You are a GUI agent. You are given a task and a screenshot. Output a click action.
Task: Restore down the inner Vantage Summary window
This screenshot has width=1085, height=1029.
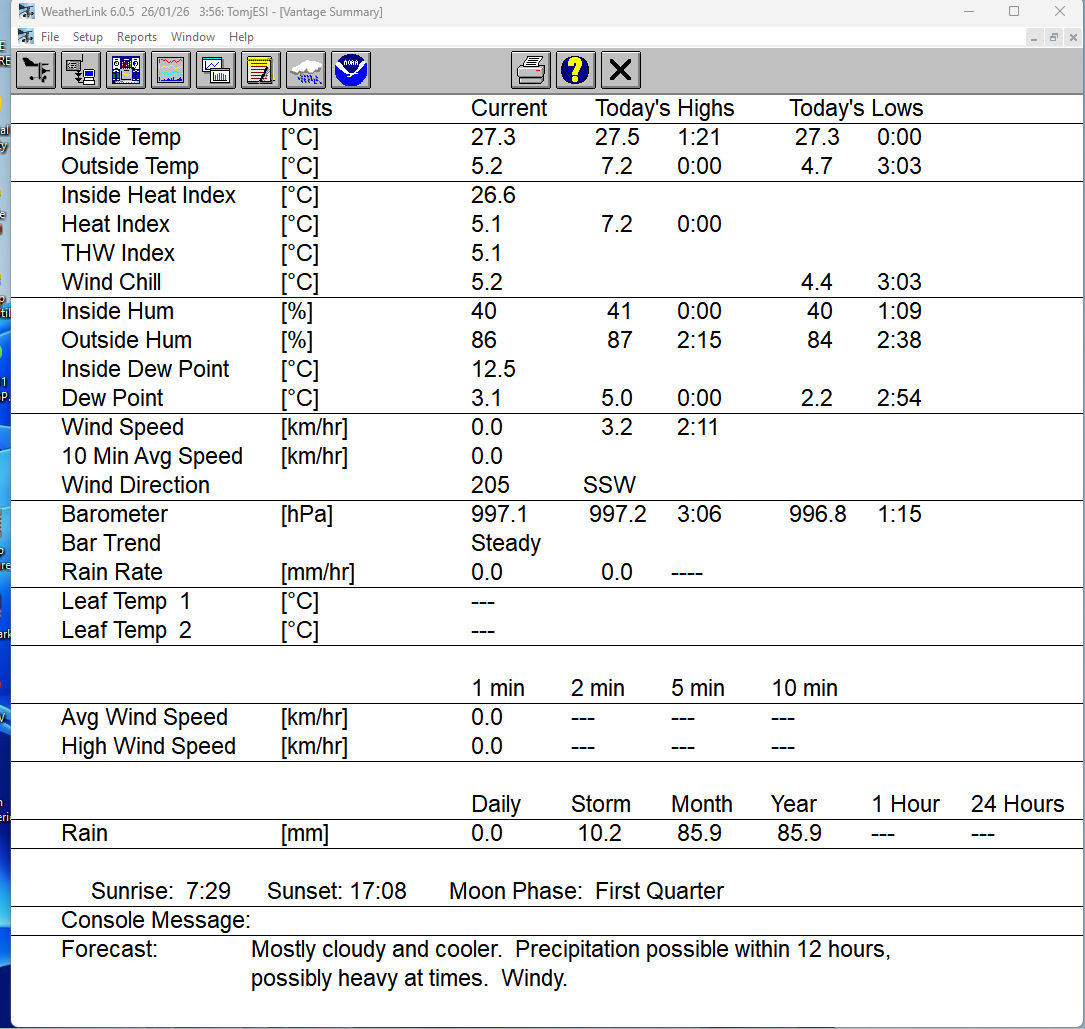click(x=1054, y=37)
